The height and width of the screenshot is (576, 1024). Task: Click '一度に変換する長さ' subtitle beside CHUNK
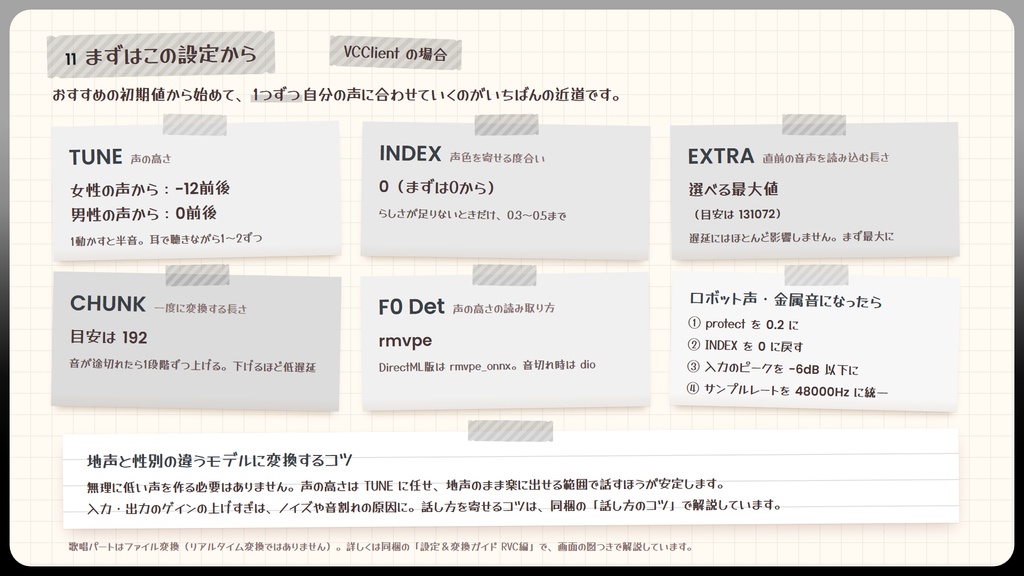(200, 308)
